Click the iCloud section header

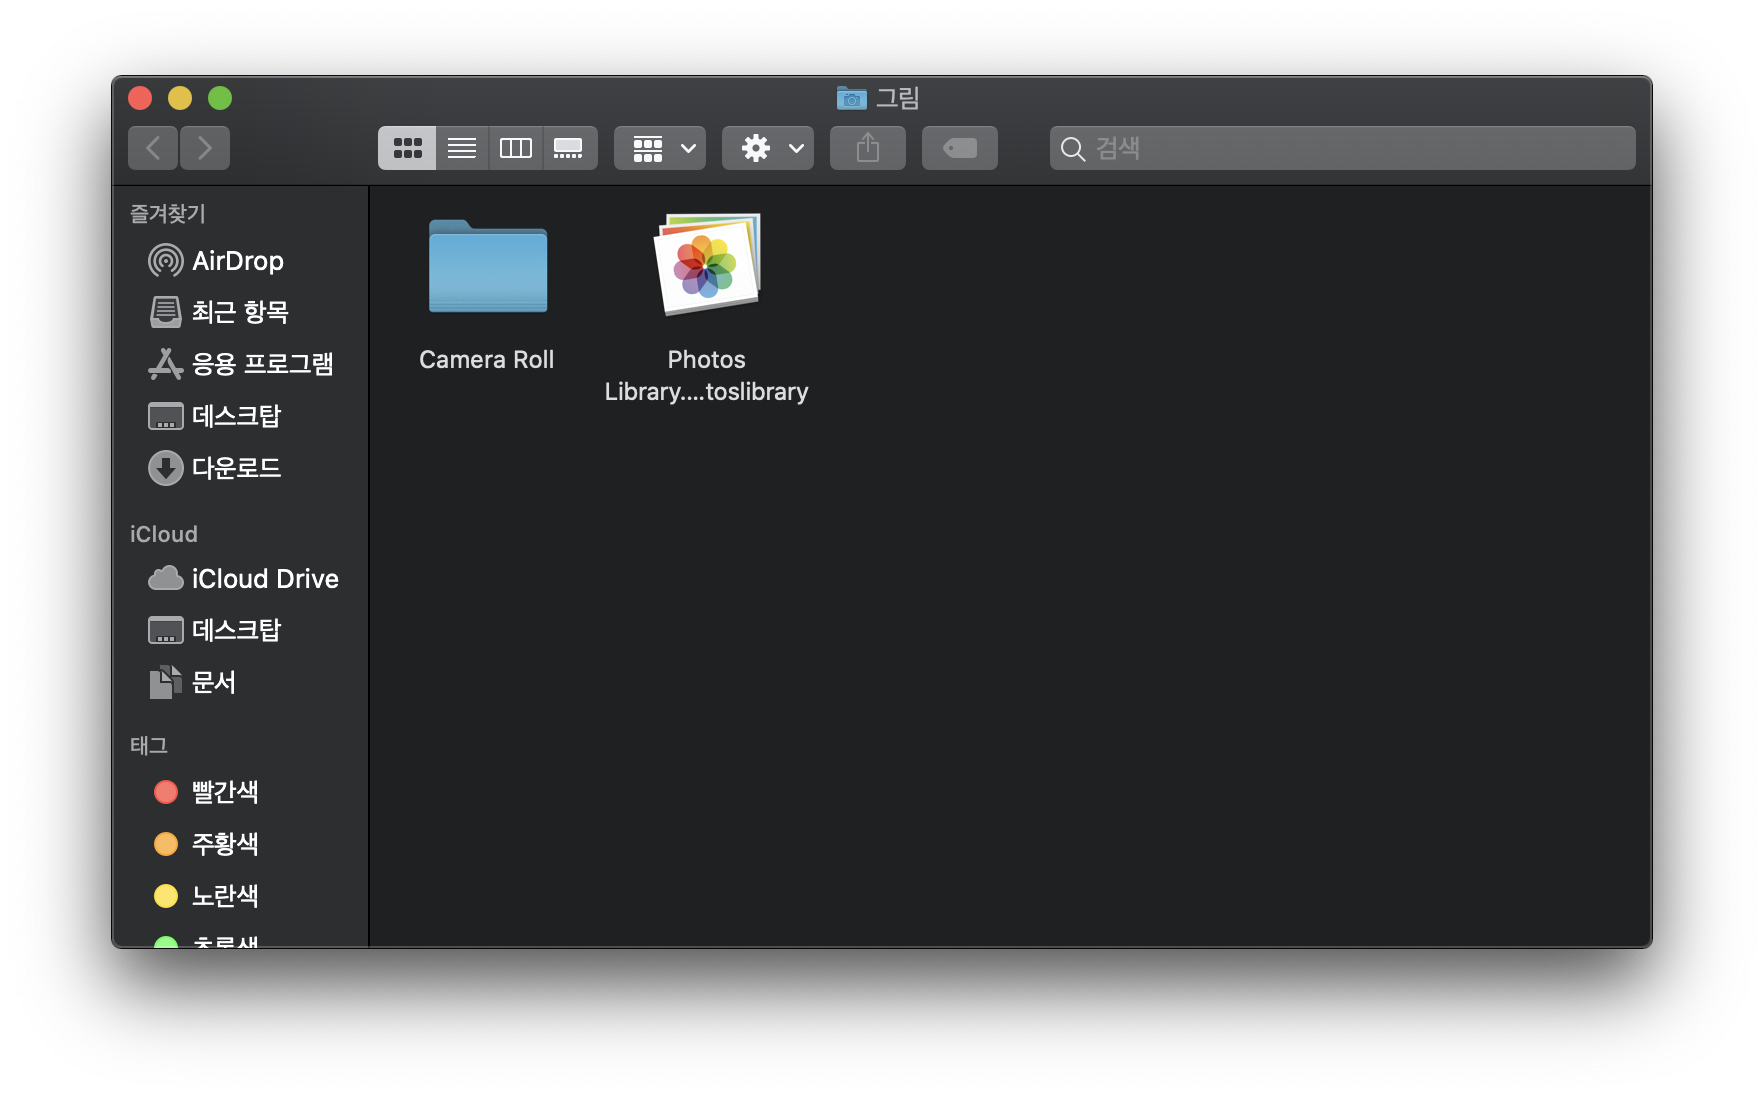tap(164, 534)
